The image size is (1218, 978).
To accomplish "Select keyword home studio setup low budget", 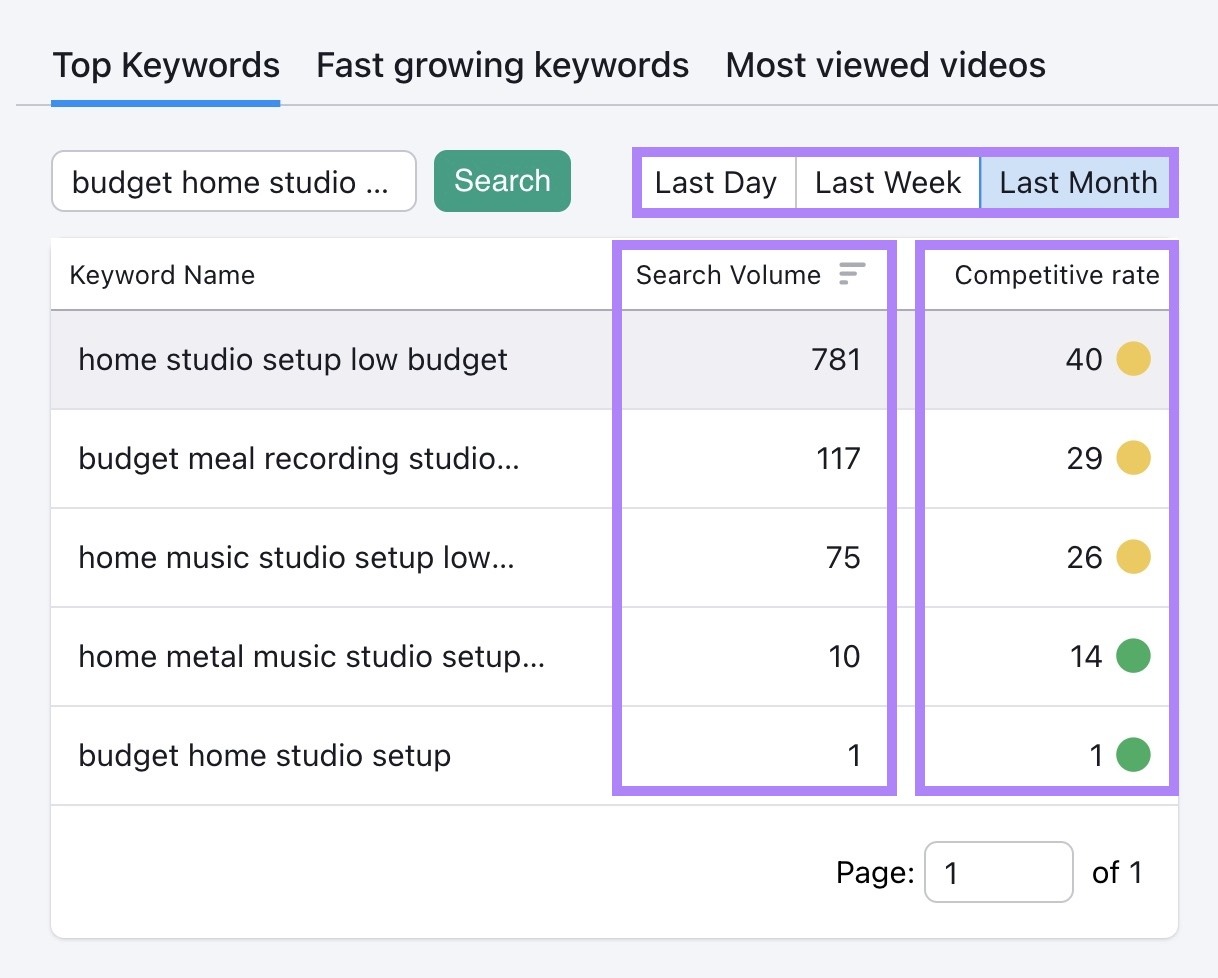I will pyautogui.click(x=293, y=359).
